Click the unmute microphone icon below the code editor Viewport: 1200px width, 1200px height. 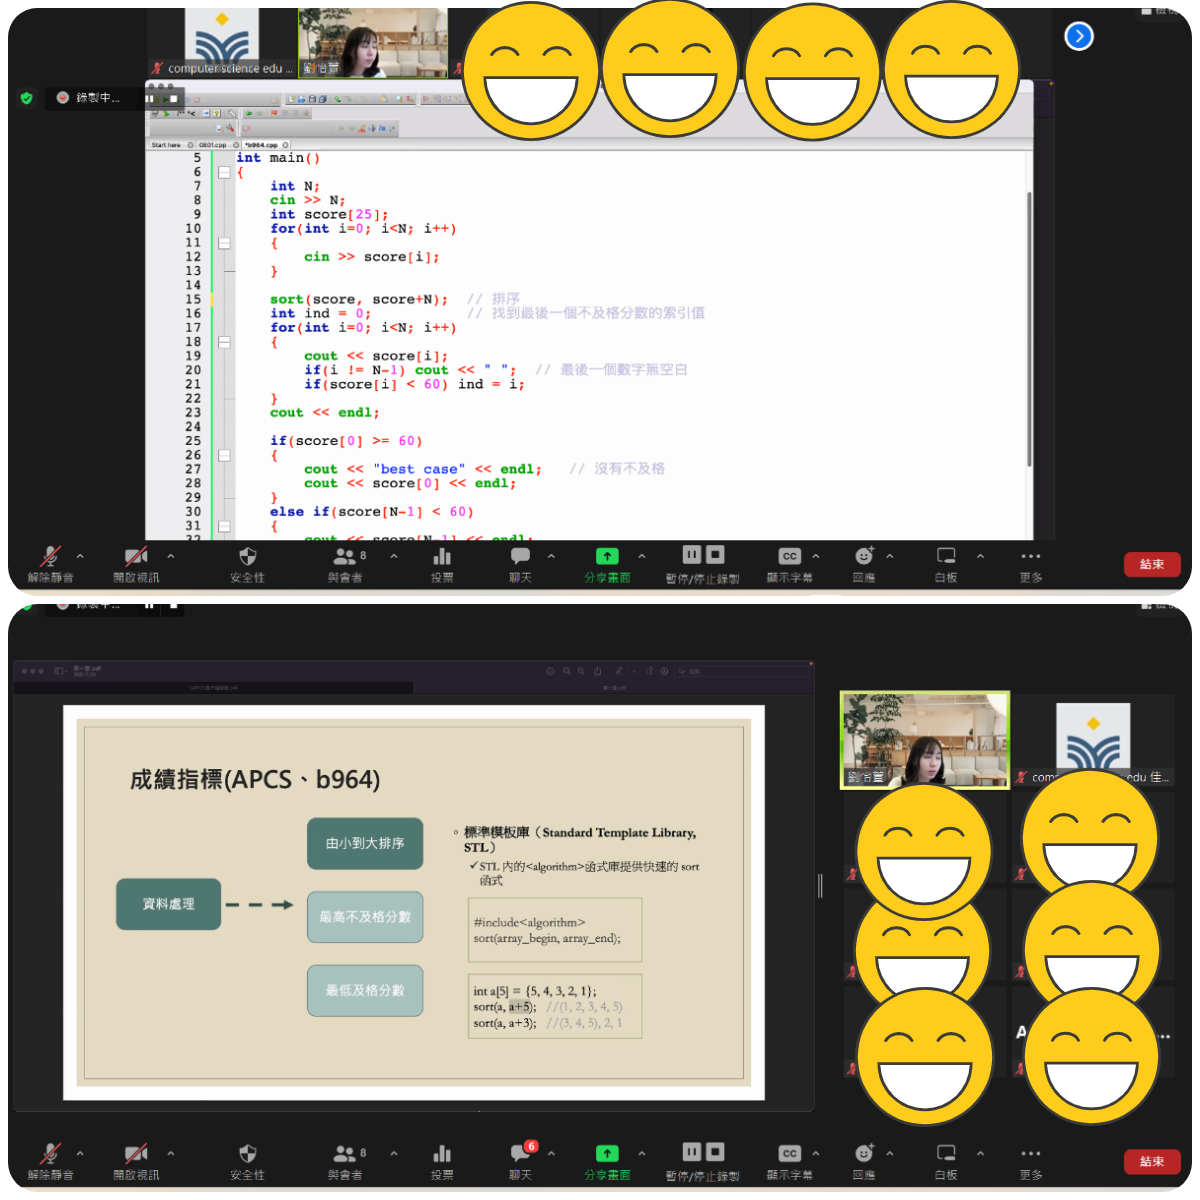click(x=50, y=557)
